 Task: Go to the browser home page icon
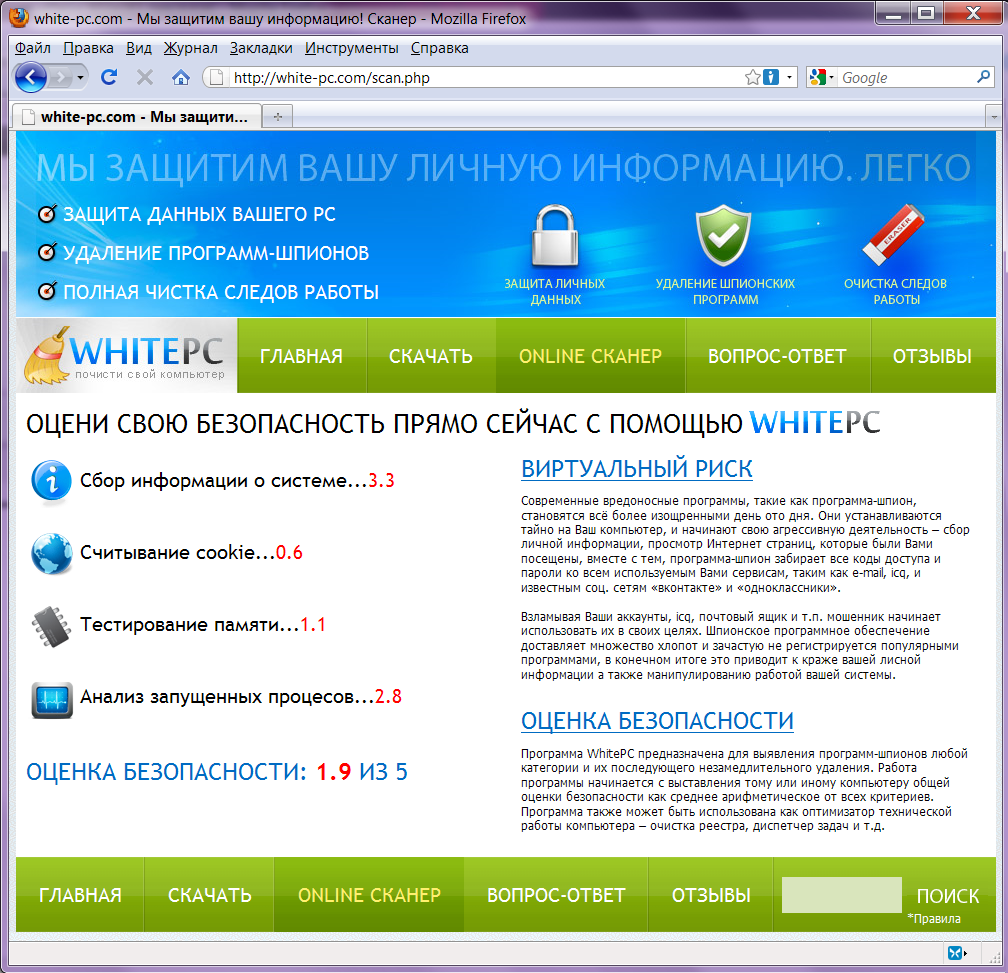pyautogui.click(x=181, y=78)
